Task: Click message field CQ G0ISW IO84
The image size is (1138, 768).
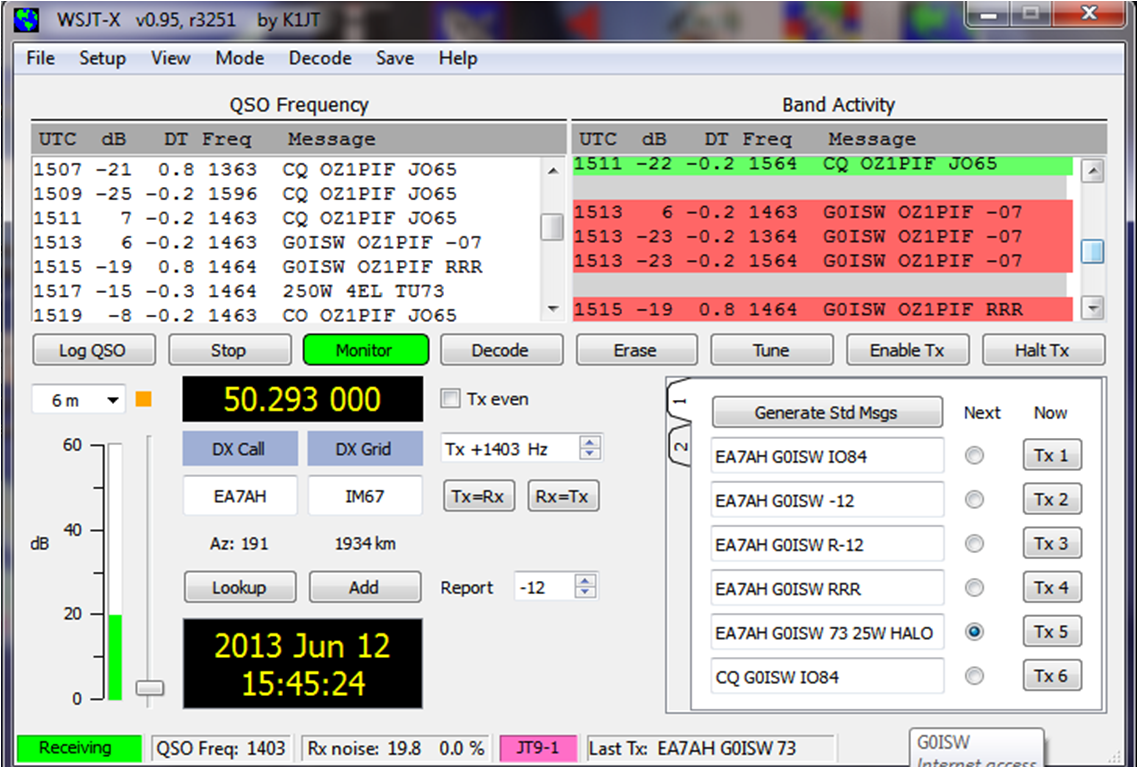Action: point(827,676)
